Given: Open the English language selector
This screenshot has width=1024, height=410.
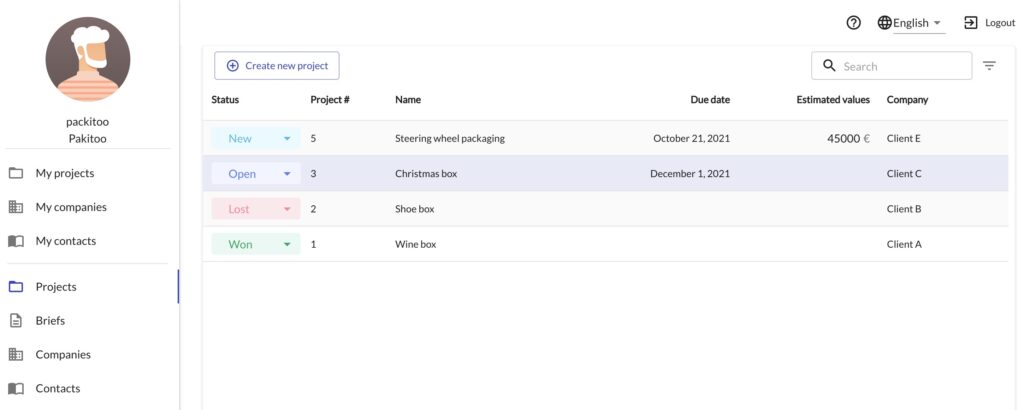Looking at the screenshot, I should (x=918, y=24).
